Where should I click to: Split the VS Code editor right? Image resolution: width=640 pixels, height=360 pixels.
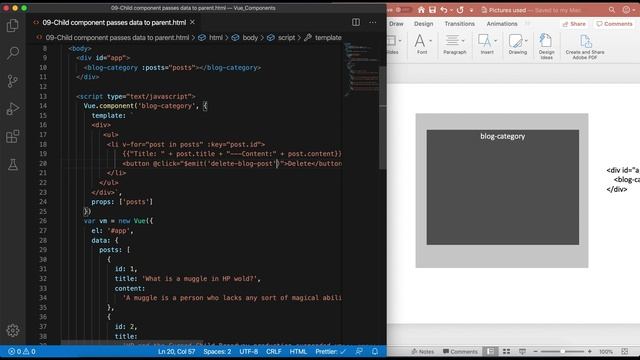click(x=356, y=22)
